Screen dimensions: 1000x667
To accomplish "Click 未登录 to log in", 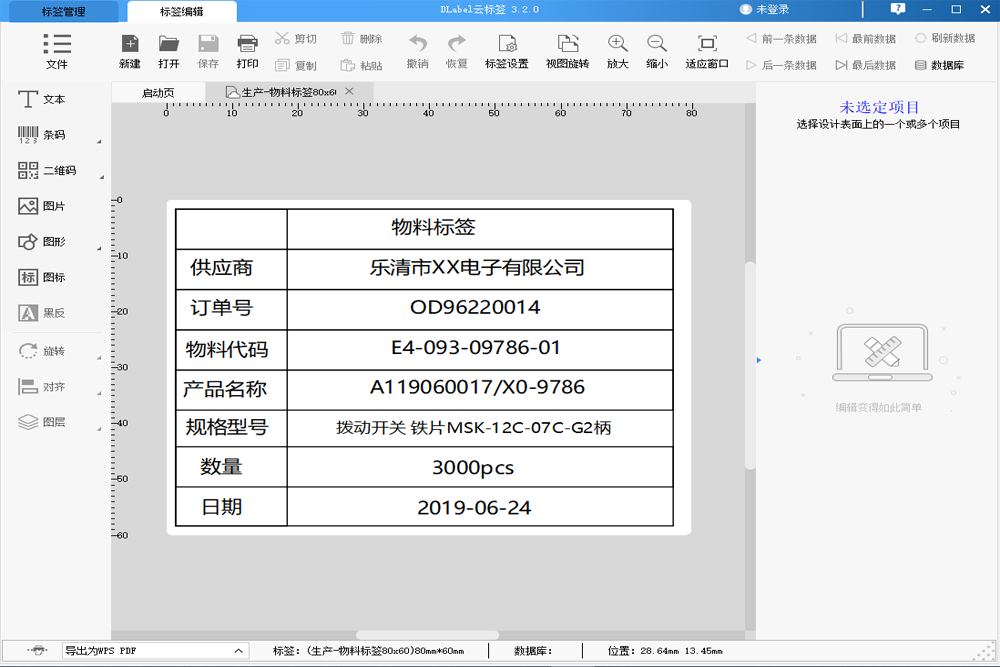I will point(765,9).
